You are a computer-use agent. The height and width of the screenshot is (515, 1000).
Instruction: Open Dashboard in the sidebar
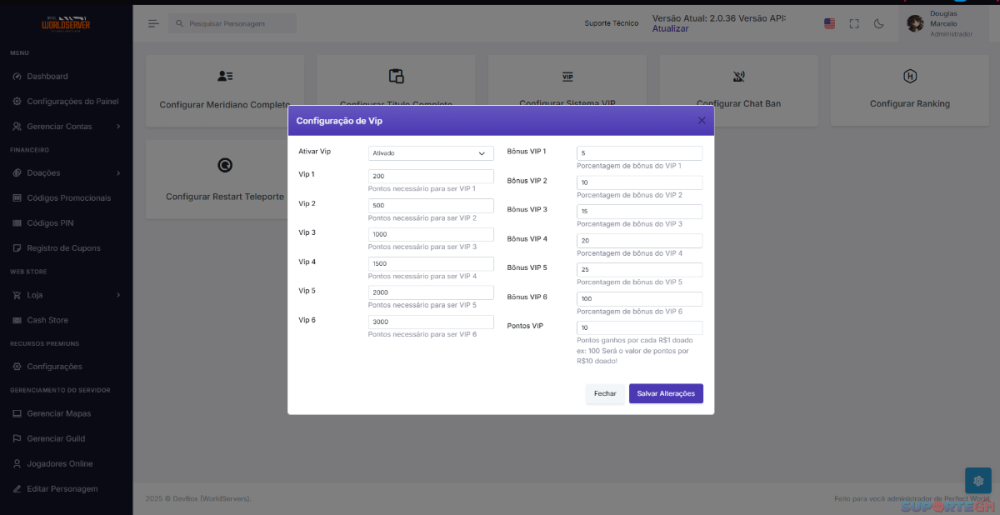pos(47,76)
